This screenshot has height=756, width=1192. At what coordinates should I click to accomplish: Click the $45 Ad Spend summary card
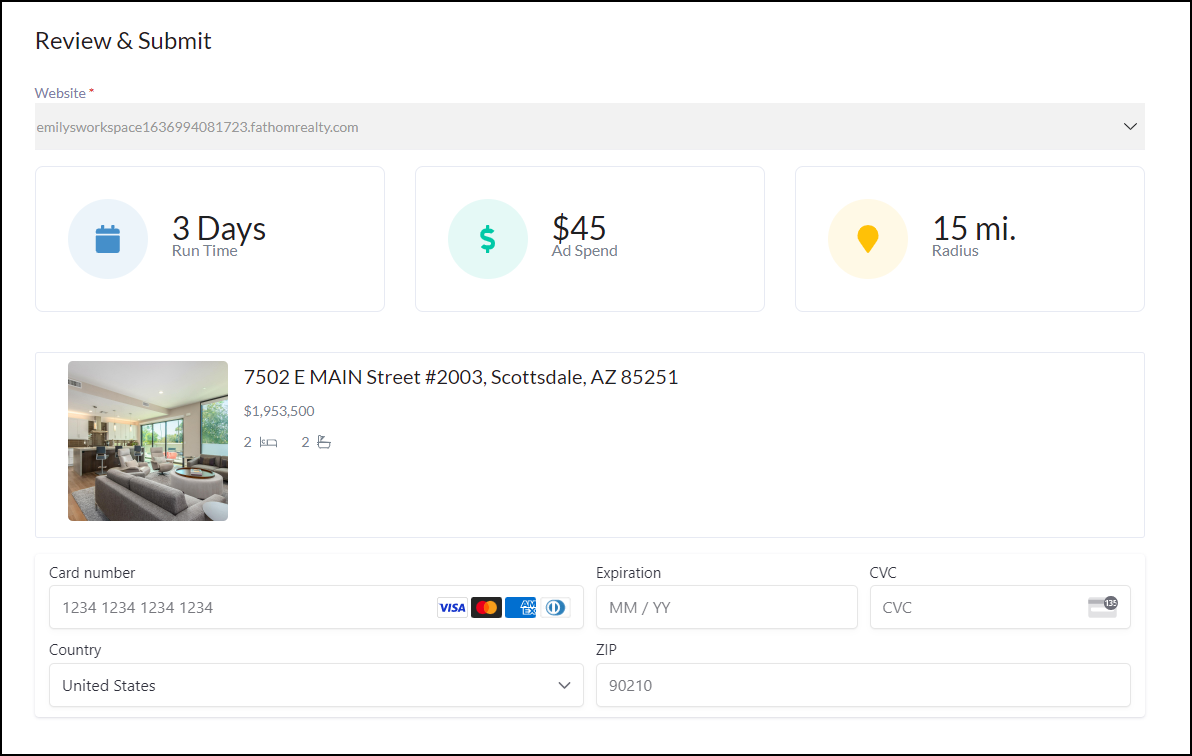[589, 239]
